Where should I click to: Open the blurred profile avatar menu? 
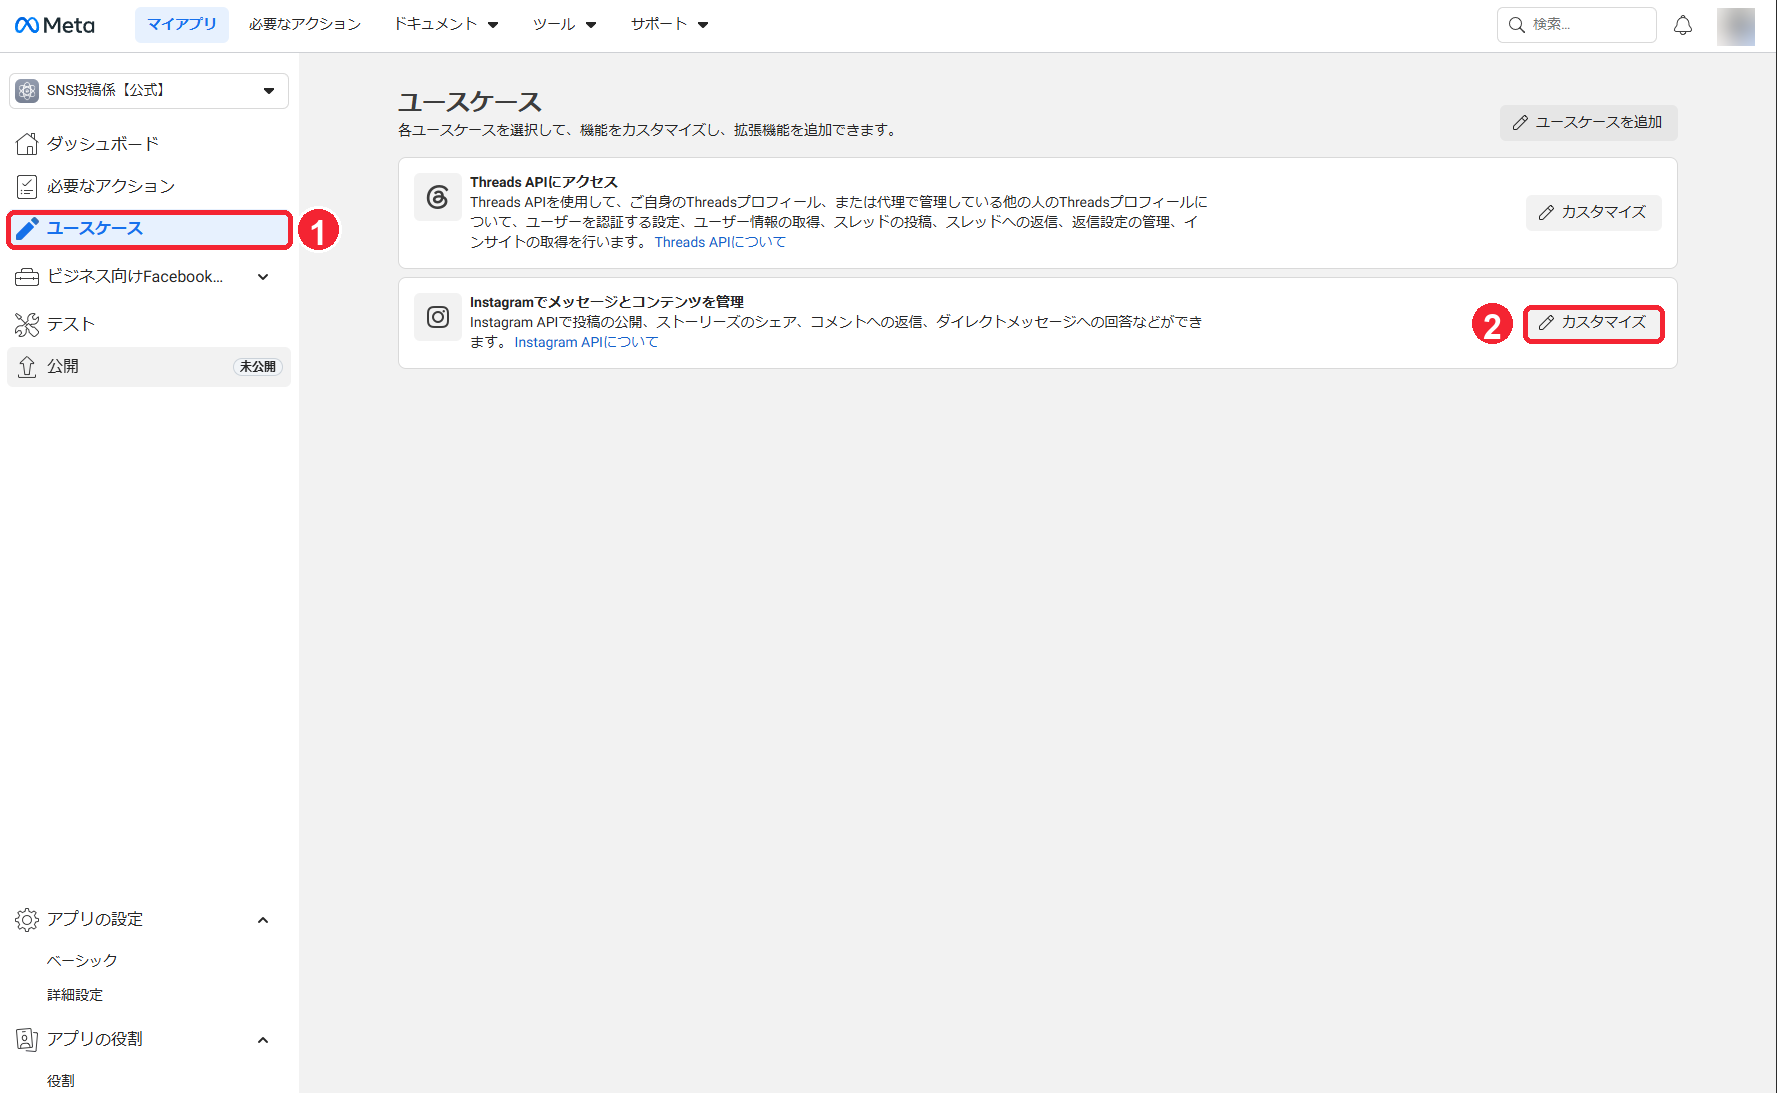coord(1735,26)
